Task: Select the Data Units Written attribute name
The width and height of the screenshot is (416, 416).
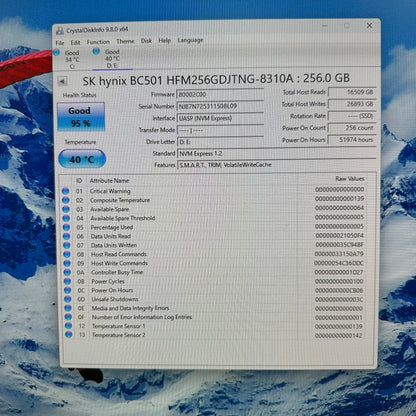Action: click(x=114, y=245)
